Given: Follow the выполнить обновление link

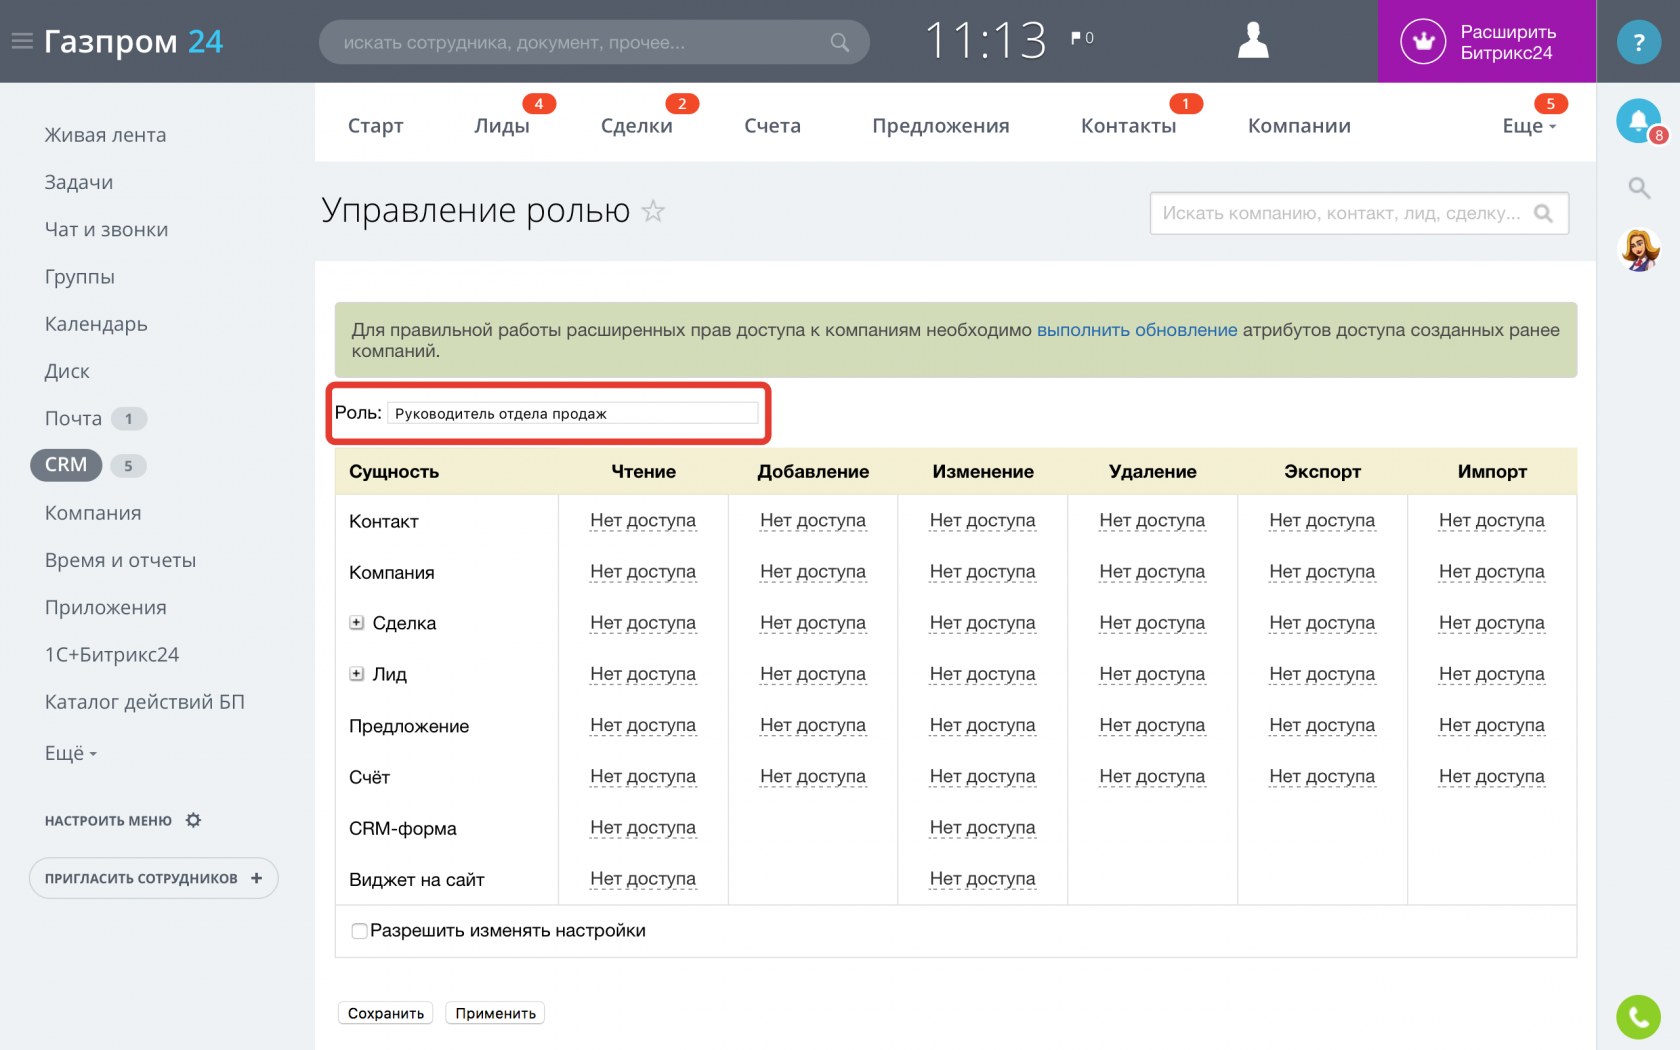Looking at the screenshot, I should [1137, 330].
